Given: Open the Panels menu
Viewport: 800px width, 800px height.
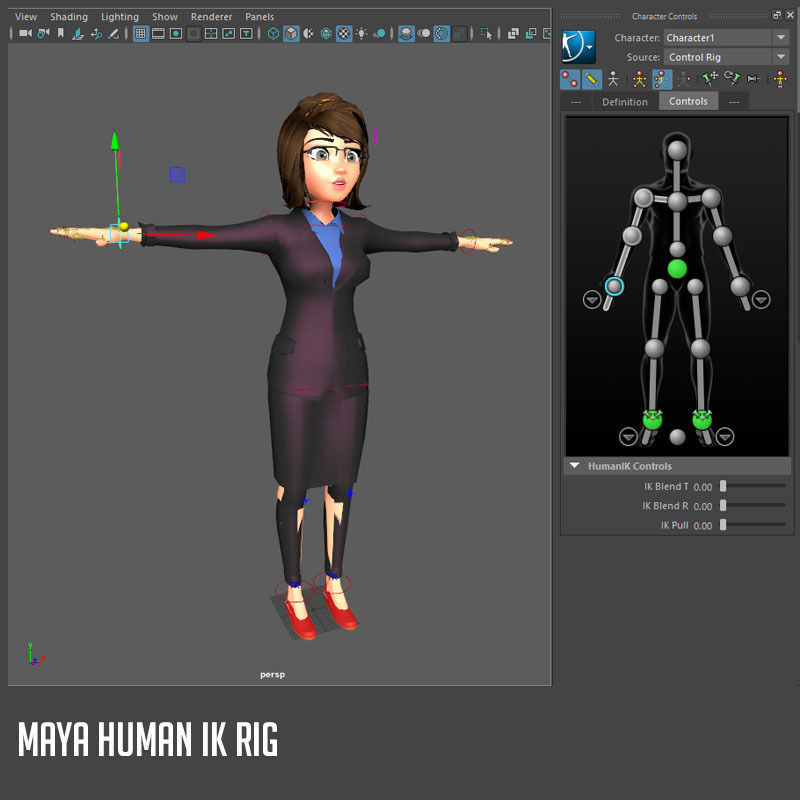Looking at the screenshot, I should [x=259, y=17].
